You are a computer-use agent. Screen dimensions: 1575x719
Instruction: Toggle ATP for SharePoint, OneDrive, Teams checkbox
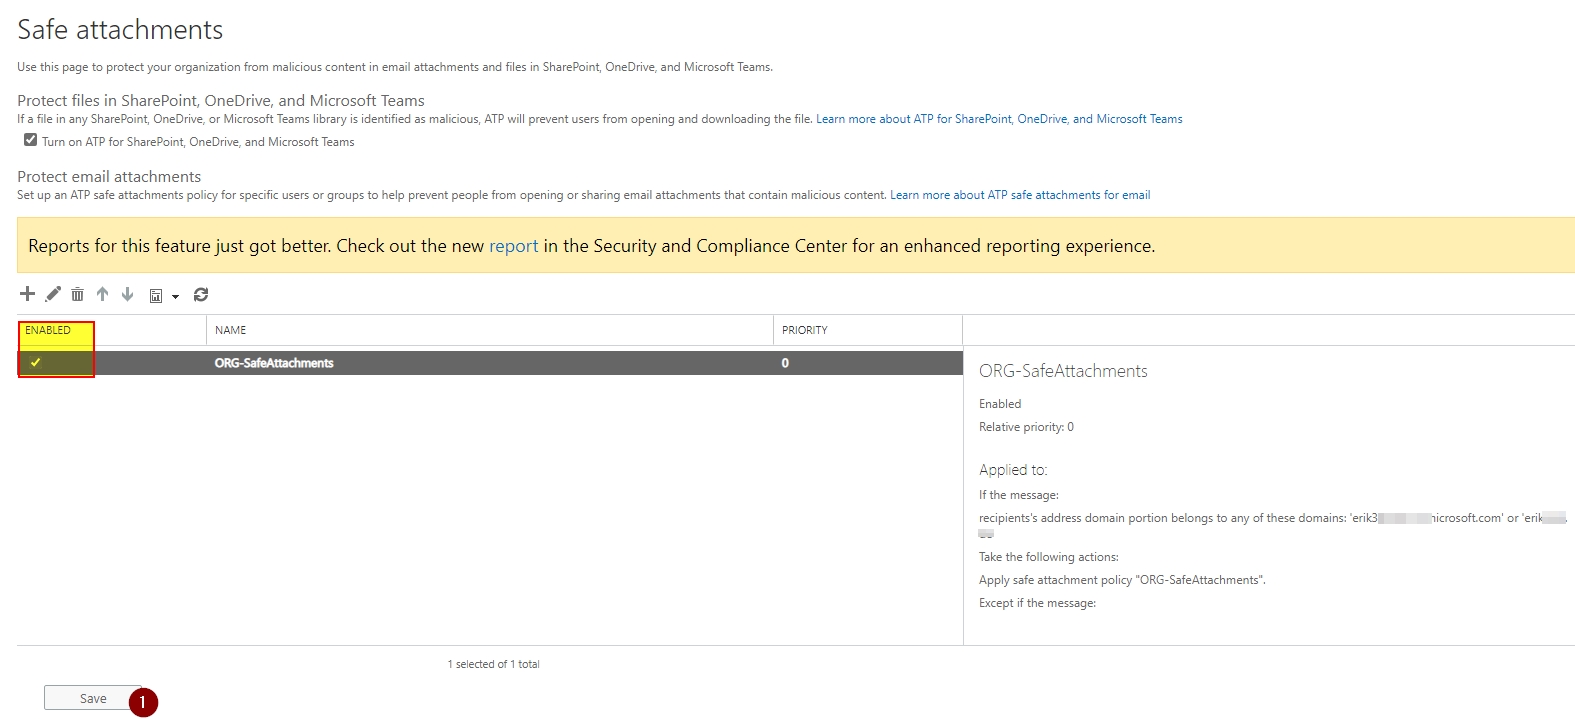click(31, 140)
